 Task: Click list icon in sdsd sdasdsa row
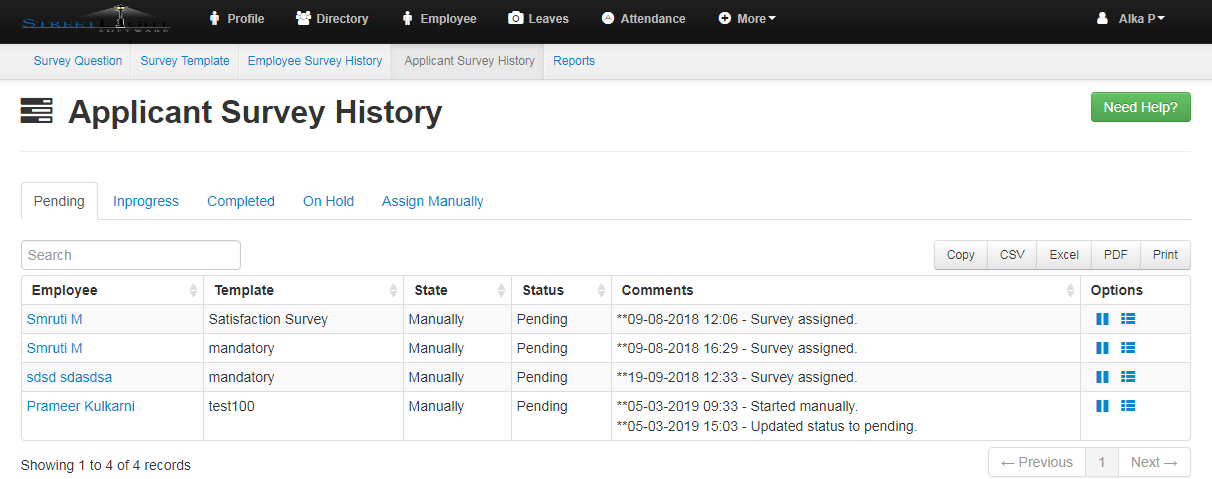[x=1128, y=377]
